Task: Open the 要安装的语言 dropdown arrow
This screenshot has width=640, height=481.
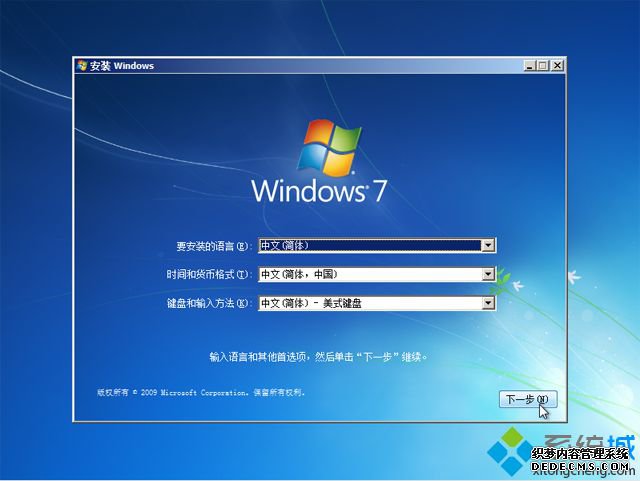Action: pos(488,245)
